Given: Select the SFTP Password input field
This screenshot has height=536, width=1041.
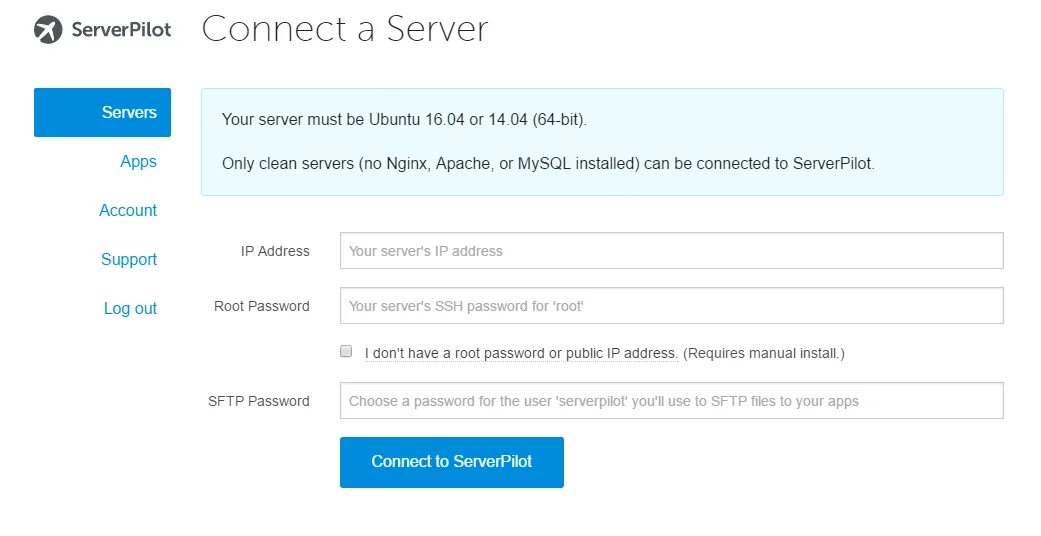Looking at the screenshot, I should [671, 401].
